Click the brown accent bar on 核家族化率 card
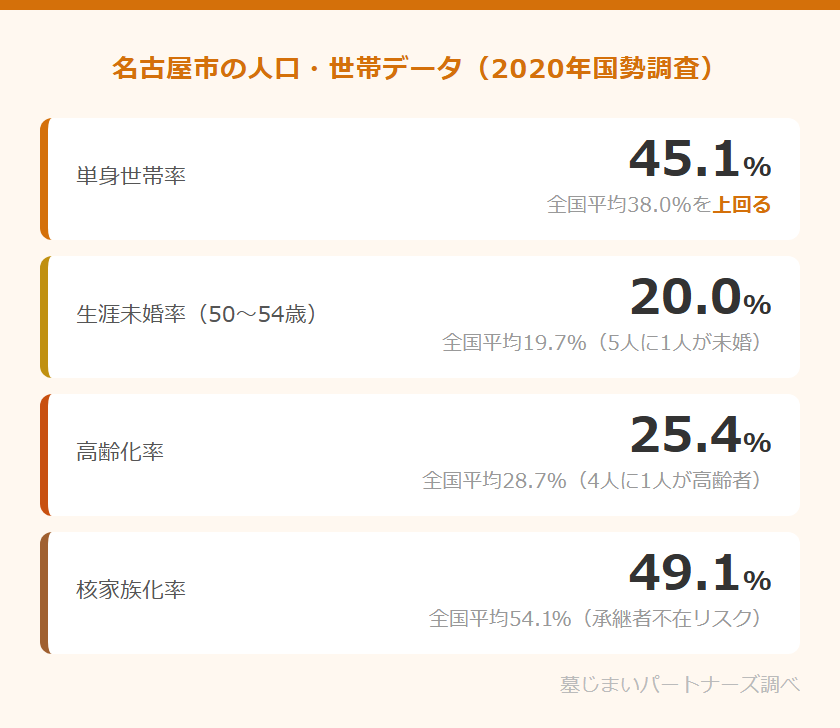Viewport: 840px width, 728px height. tap(44, 593)
